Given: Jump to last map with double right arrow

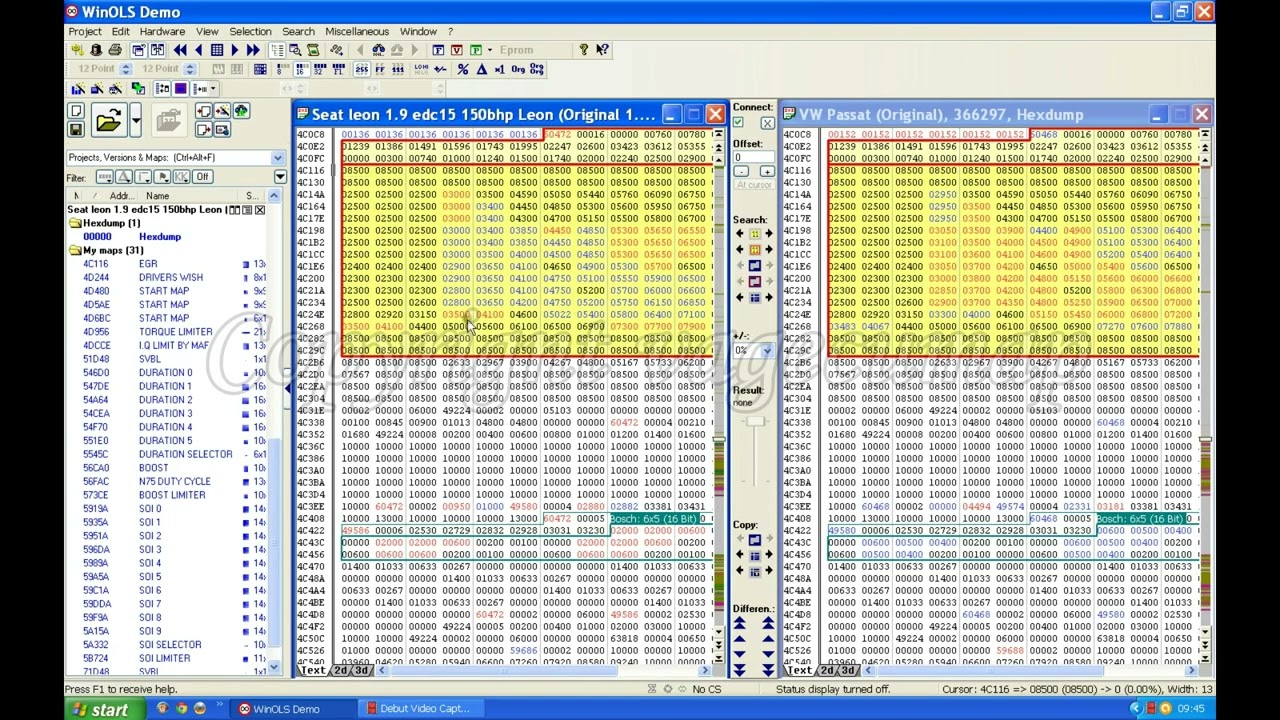Looking at the screenshot, I should tap(254, 50).
